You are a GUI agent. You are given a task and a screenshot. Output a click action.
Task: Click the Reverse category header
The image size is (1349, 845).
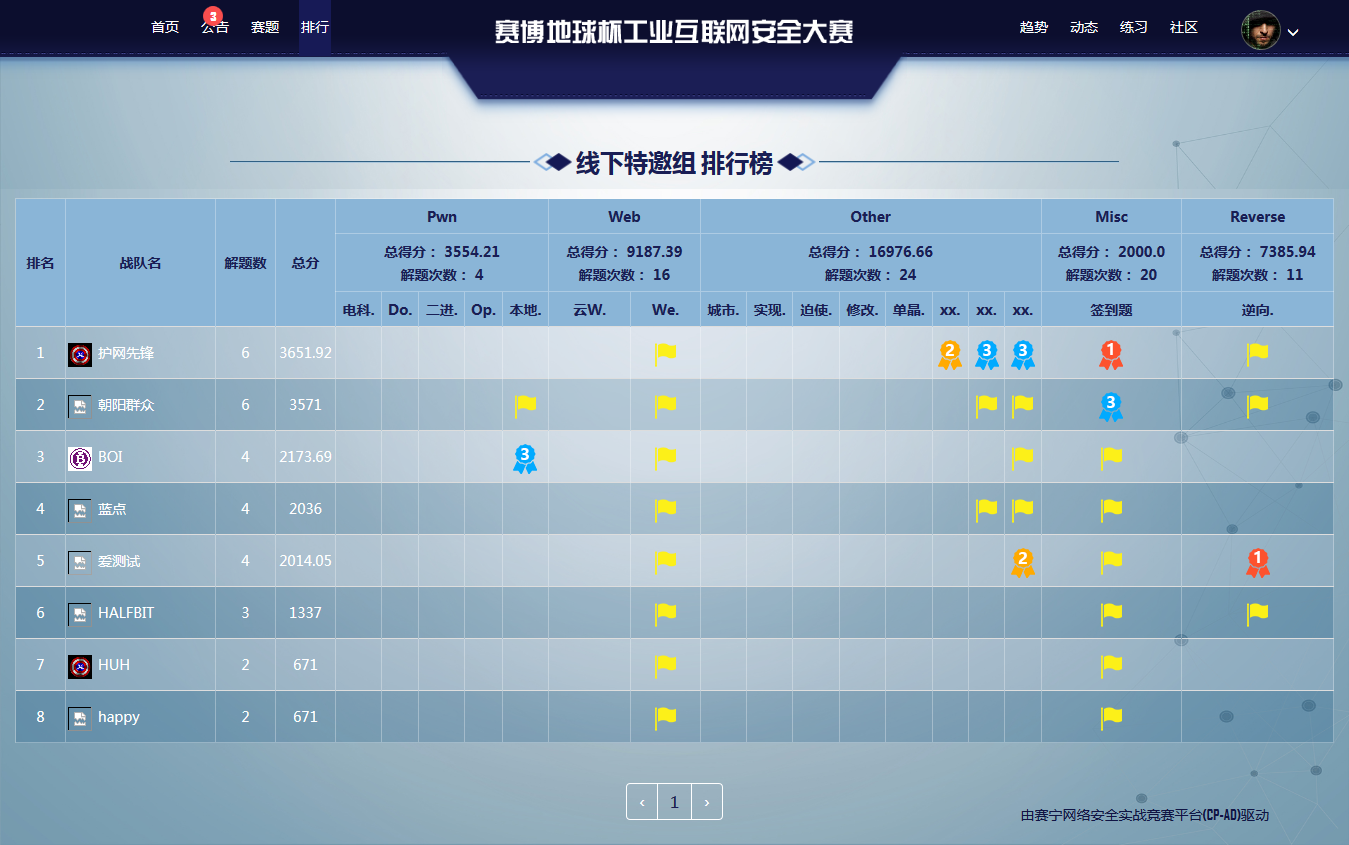tap(1258, 217)
